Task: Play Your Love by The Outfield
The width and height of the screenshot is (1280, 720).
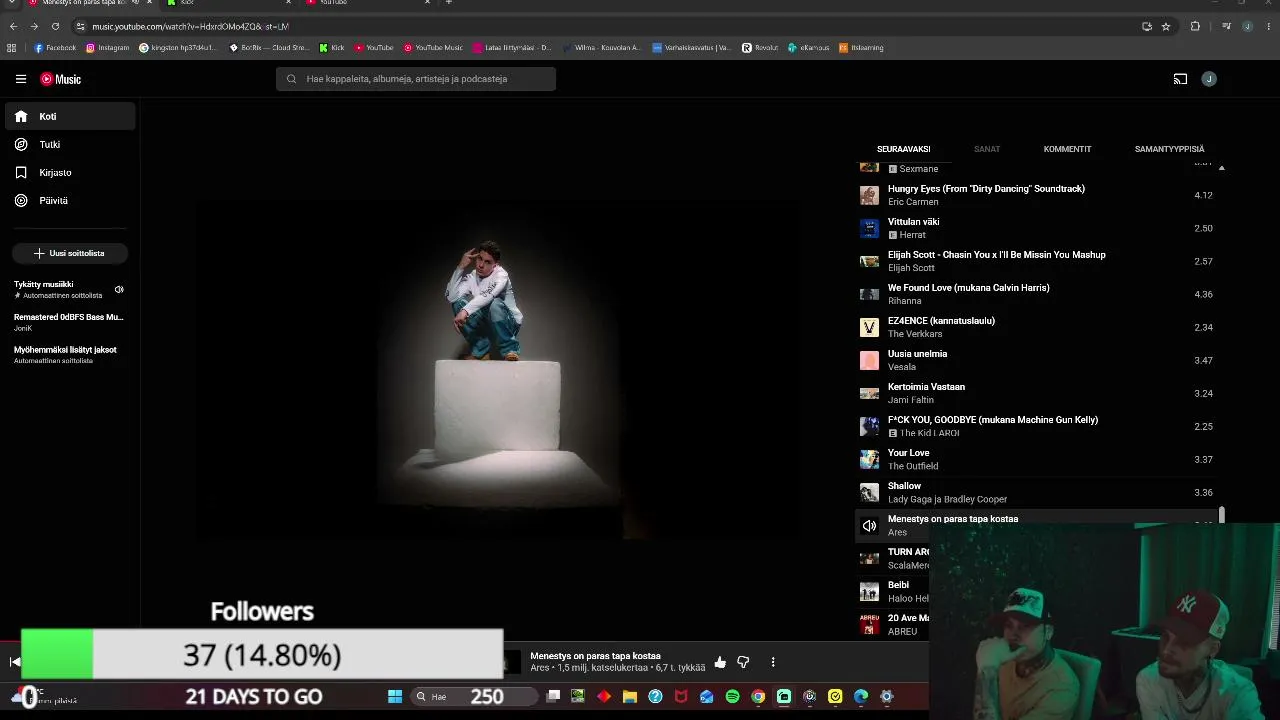Action: click(1037, 459)
